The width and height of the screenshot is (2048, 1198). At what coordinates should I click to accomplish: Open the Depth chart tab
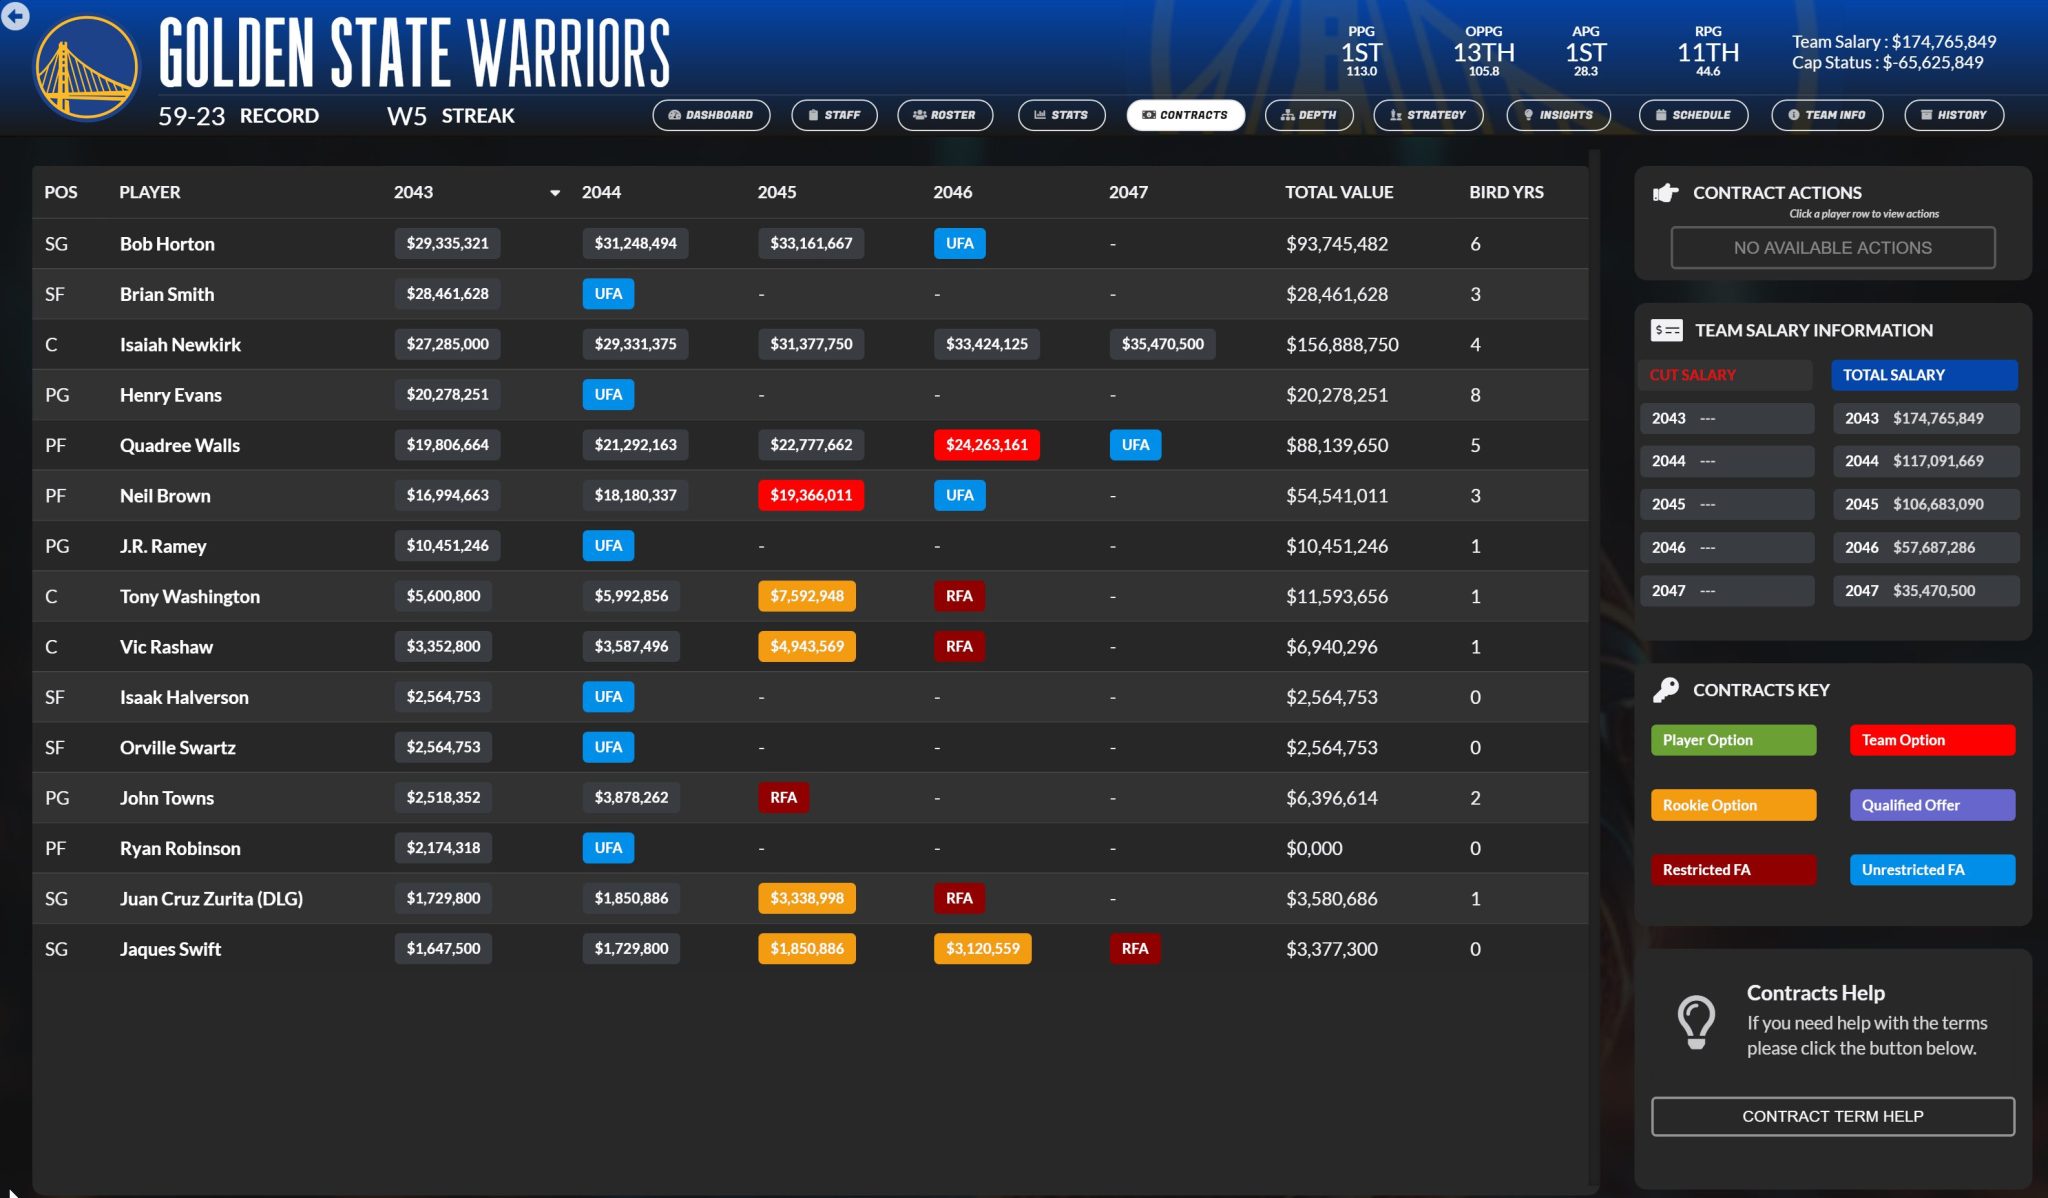pos(1308,115)
